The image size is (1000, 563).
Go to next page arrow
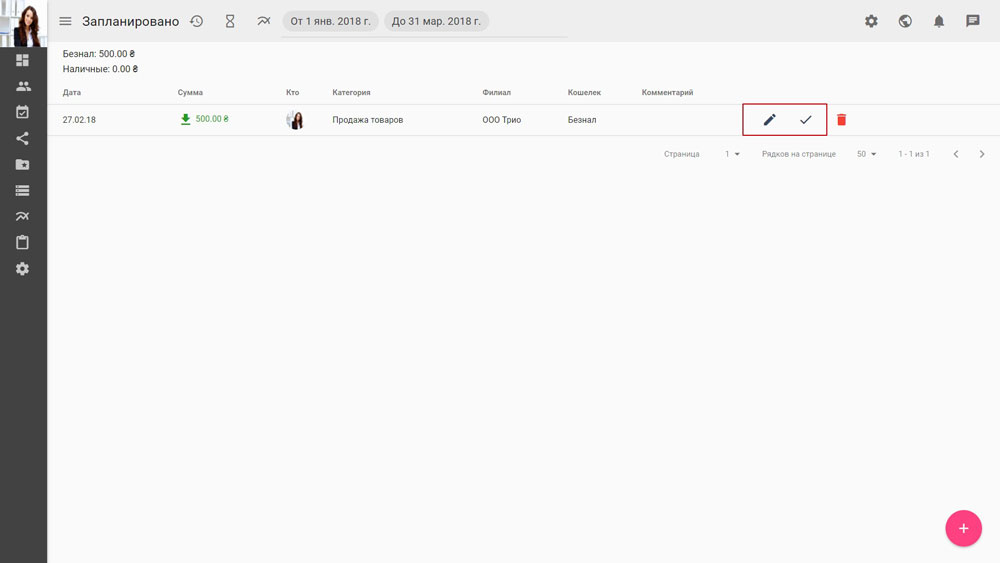(982, 154)
